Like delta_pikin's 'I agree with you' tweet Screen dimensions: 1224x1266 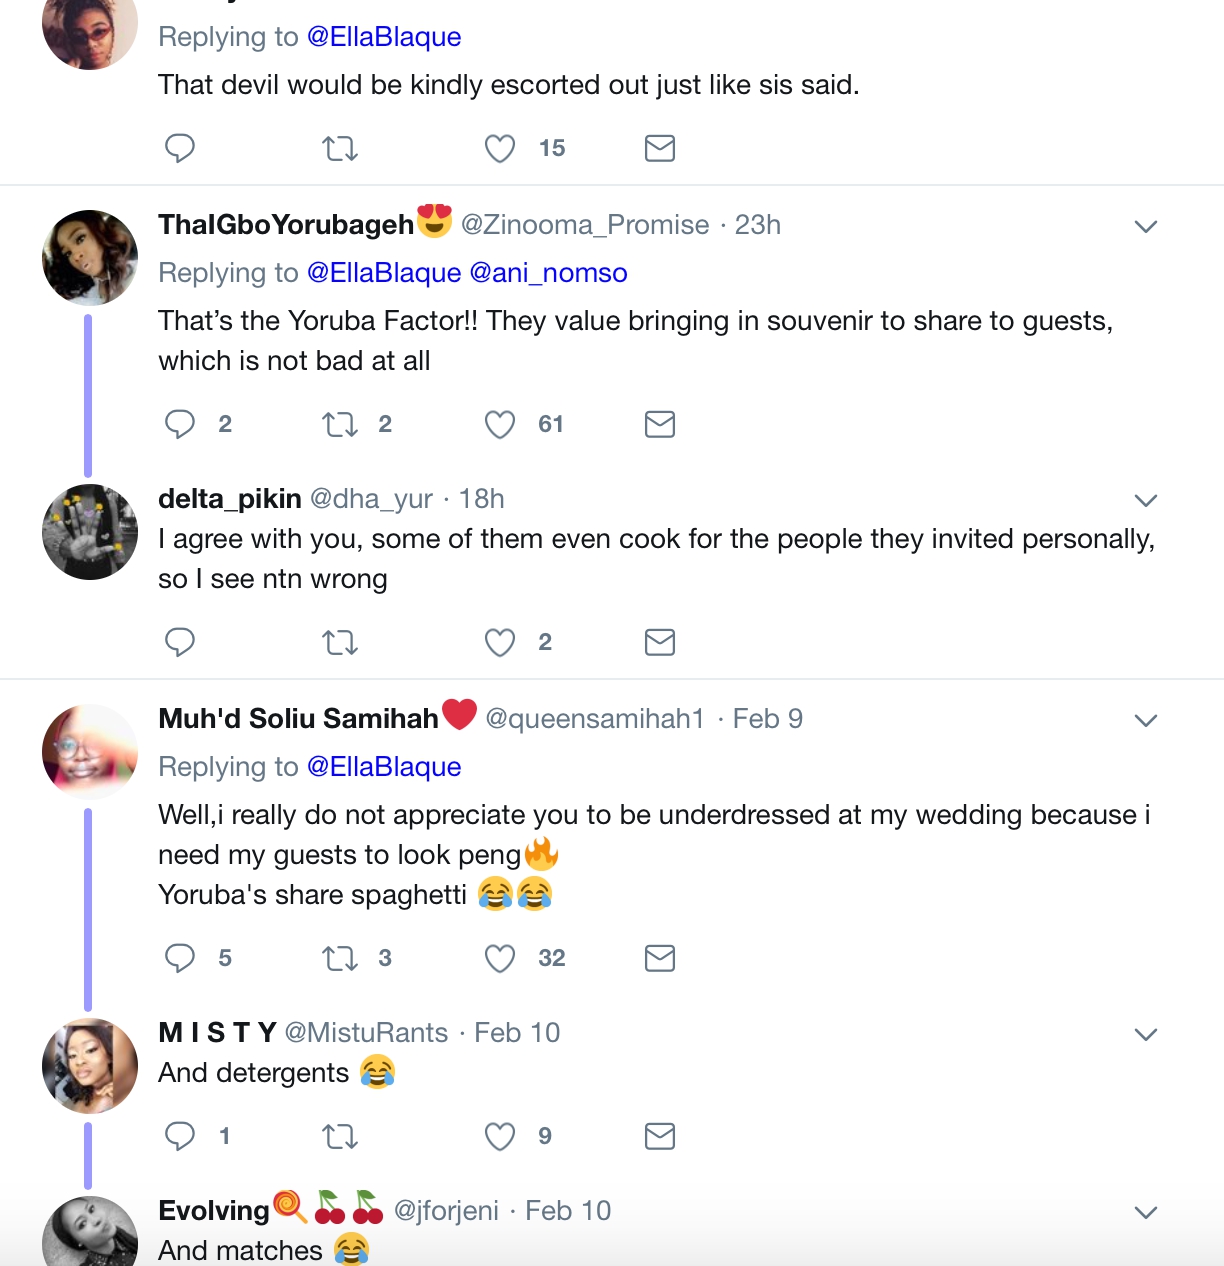[499, 642]
